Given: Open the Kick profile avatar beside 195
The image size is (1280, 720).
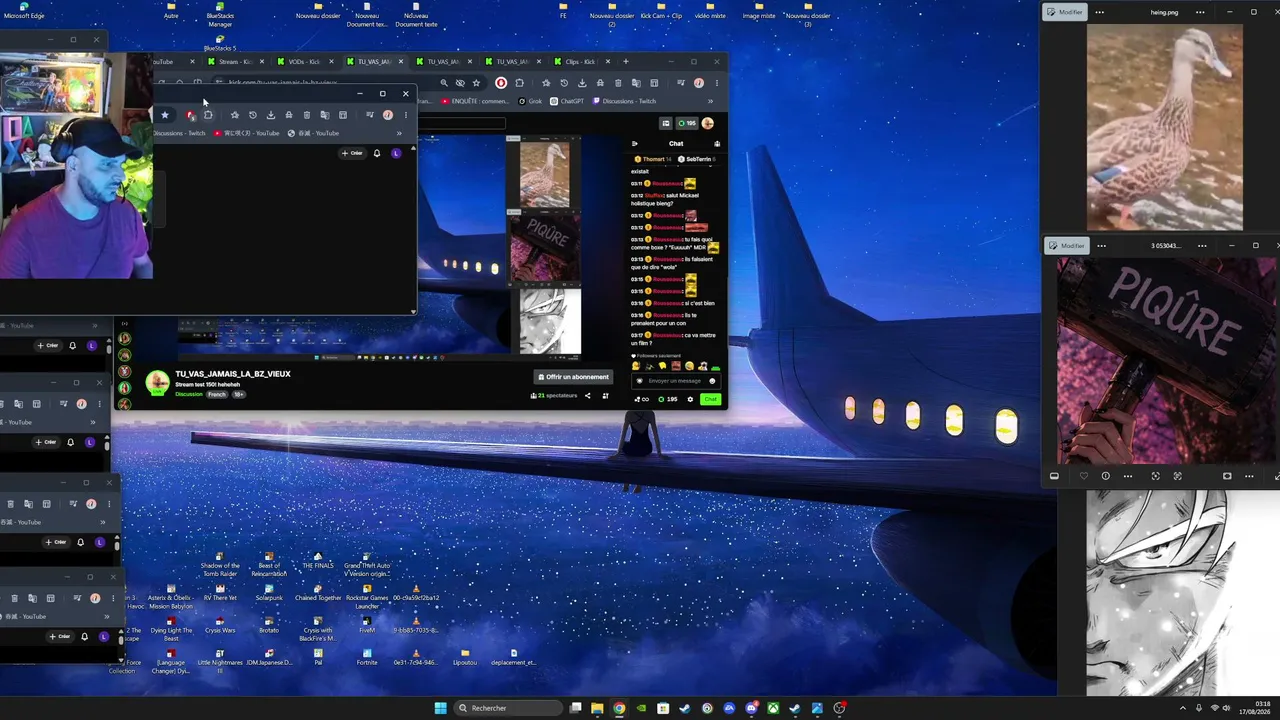Looking at the screenshot, I should point(708,123).
